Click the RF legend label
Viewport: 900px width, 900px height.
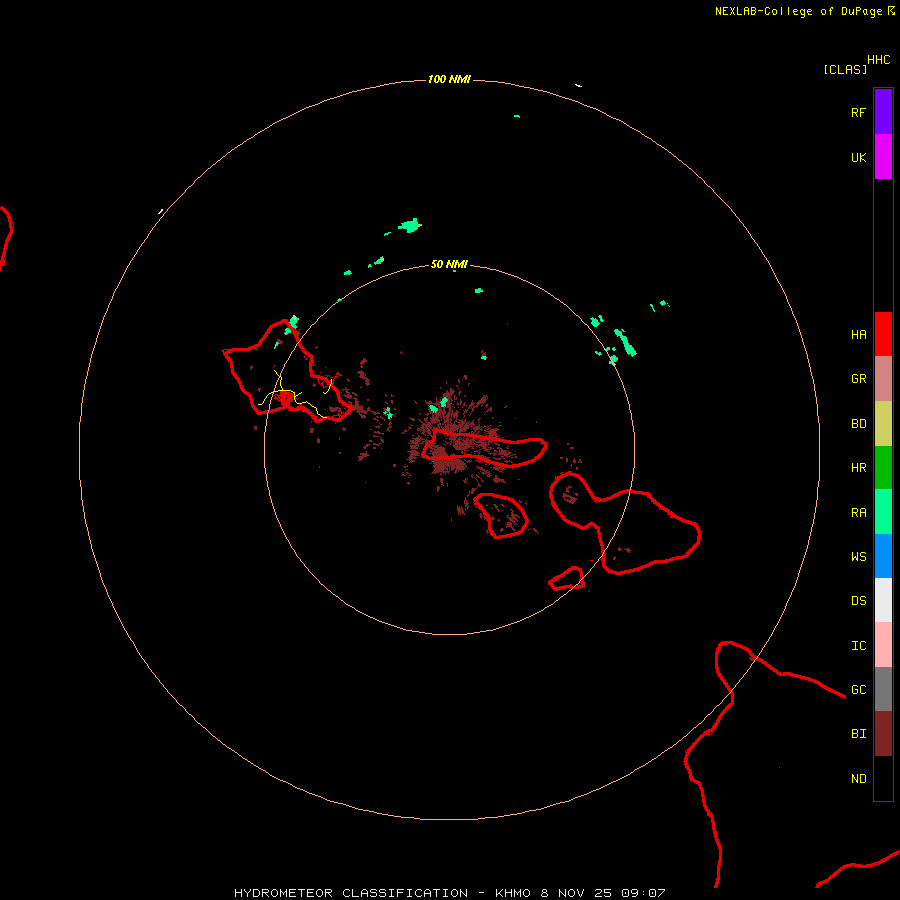pyautogui.click(x=858, y=112)
